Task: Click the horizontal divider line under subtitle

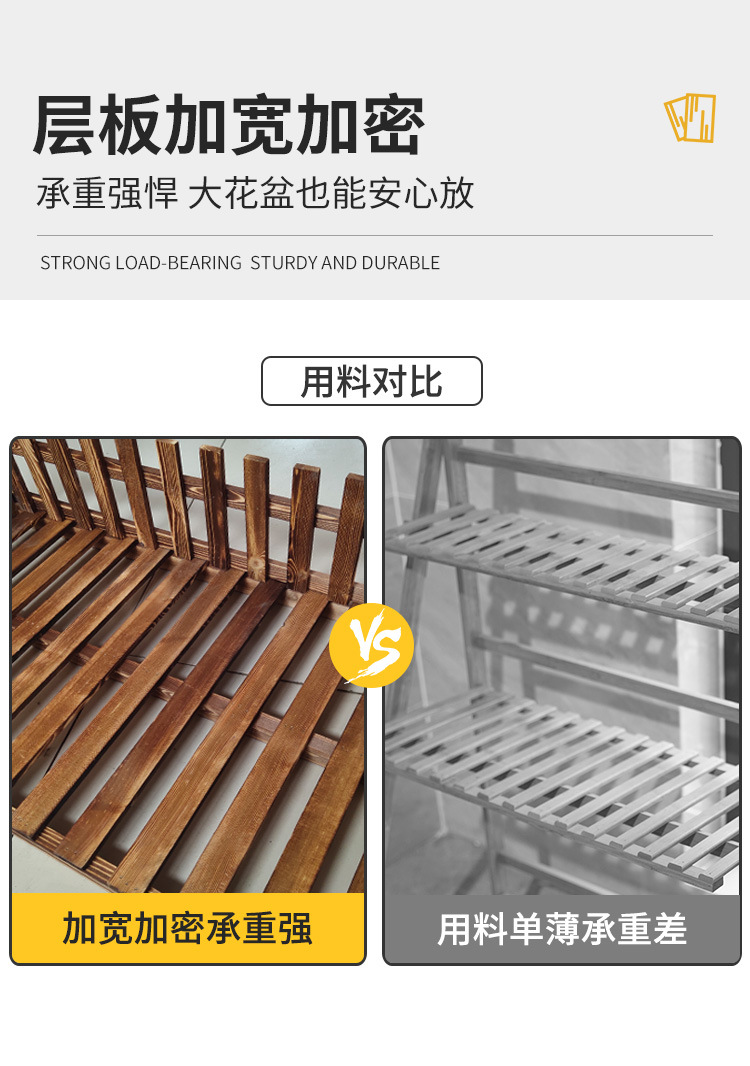Action: [375, 235]
